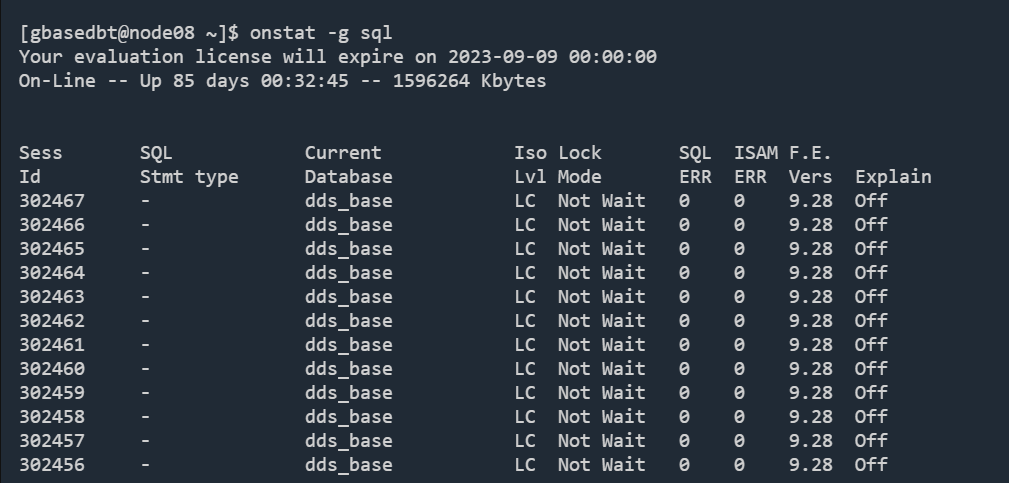Click session id 302463
The image size is (1009, 483).
52,296
